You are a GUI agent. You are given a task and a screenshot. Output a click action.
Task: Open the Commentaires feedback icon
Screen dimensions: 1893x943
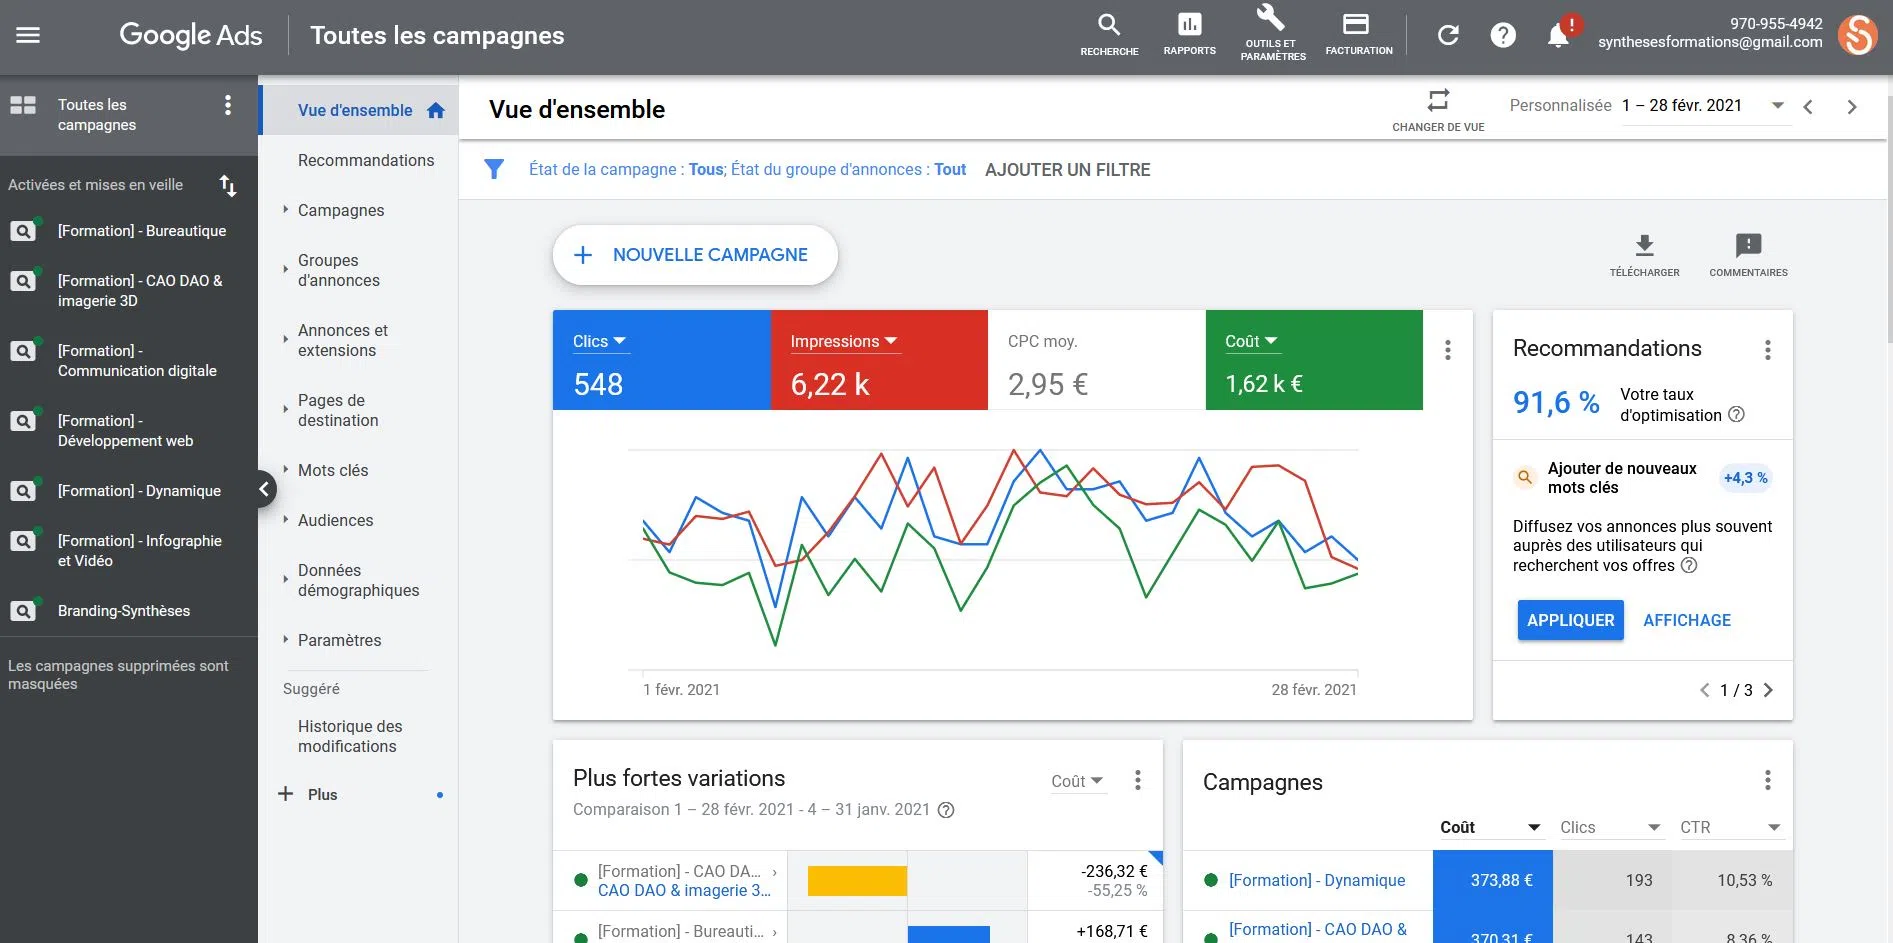click(1748, 246)
